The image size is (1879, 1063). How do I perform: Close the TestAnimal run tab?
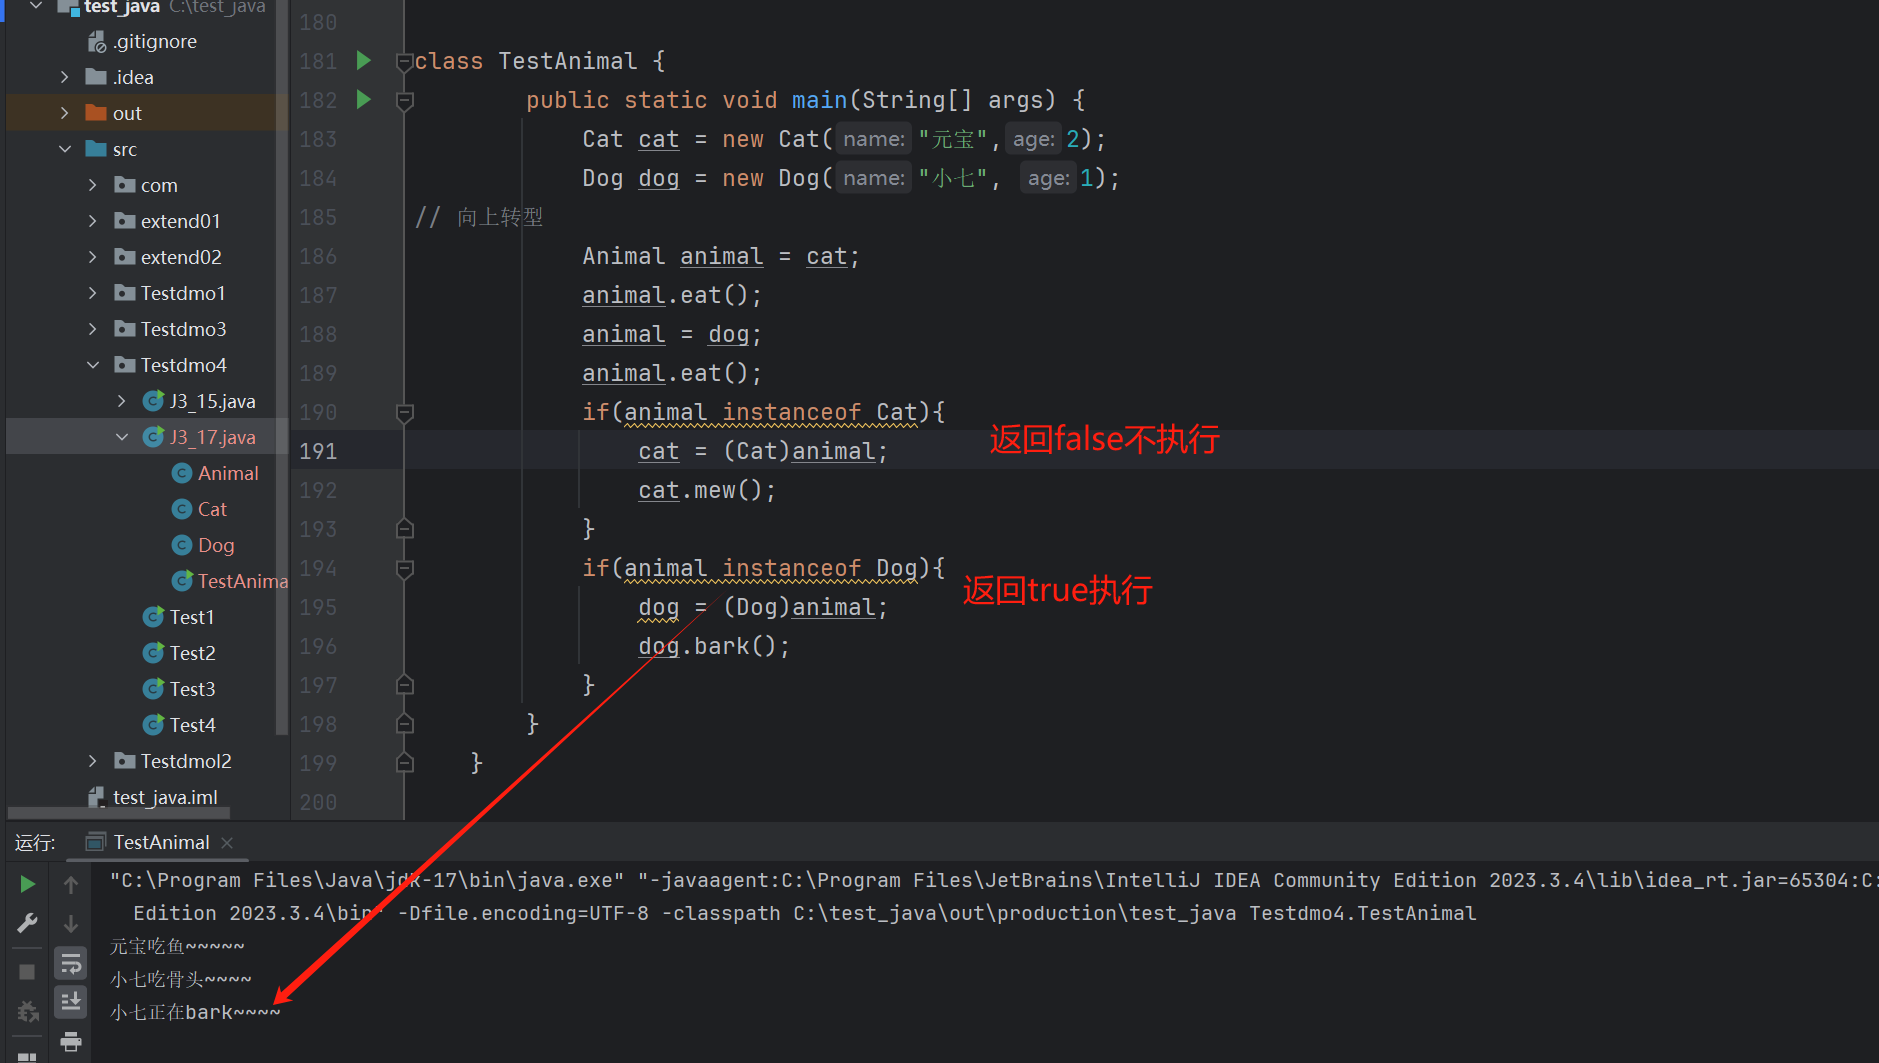pyautogui.click(x=227, y=843)
